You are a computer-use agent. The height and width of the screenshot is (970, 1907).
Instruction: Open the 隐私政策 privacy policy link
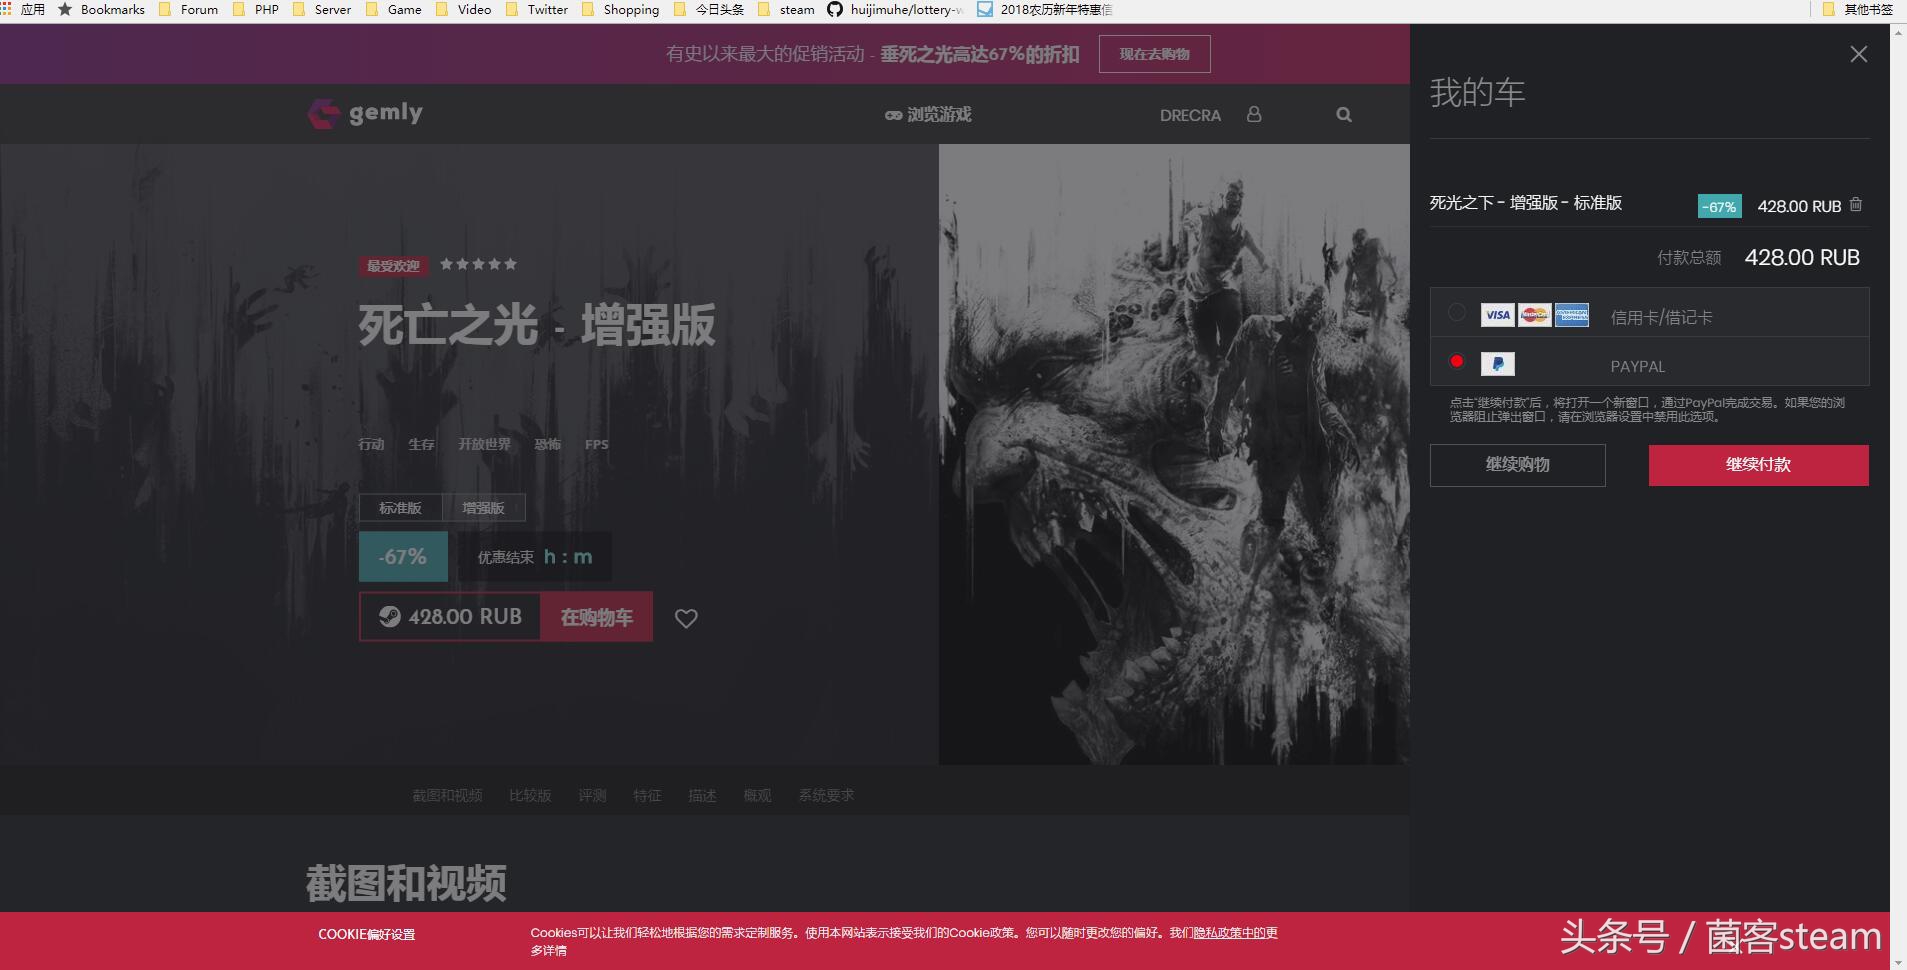[x=1219, y=933]
